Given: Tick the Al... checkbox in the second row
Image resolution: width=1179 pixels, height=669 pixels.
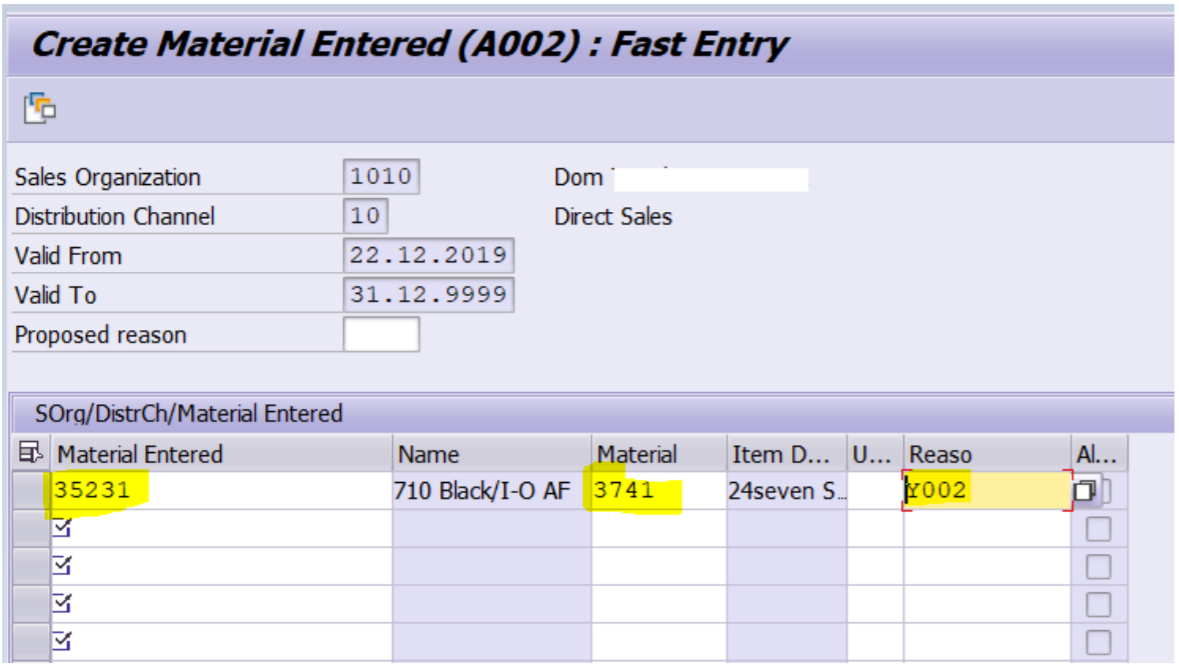Looking at the screenshot, I should [1098, 529].
